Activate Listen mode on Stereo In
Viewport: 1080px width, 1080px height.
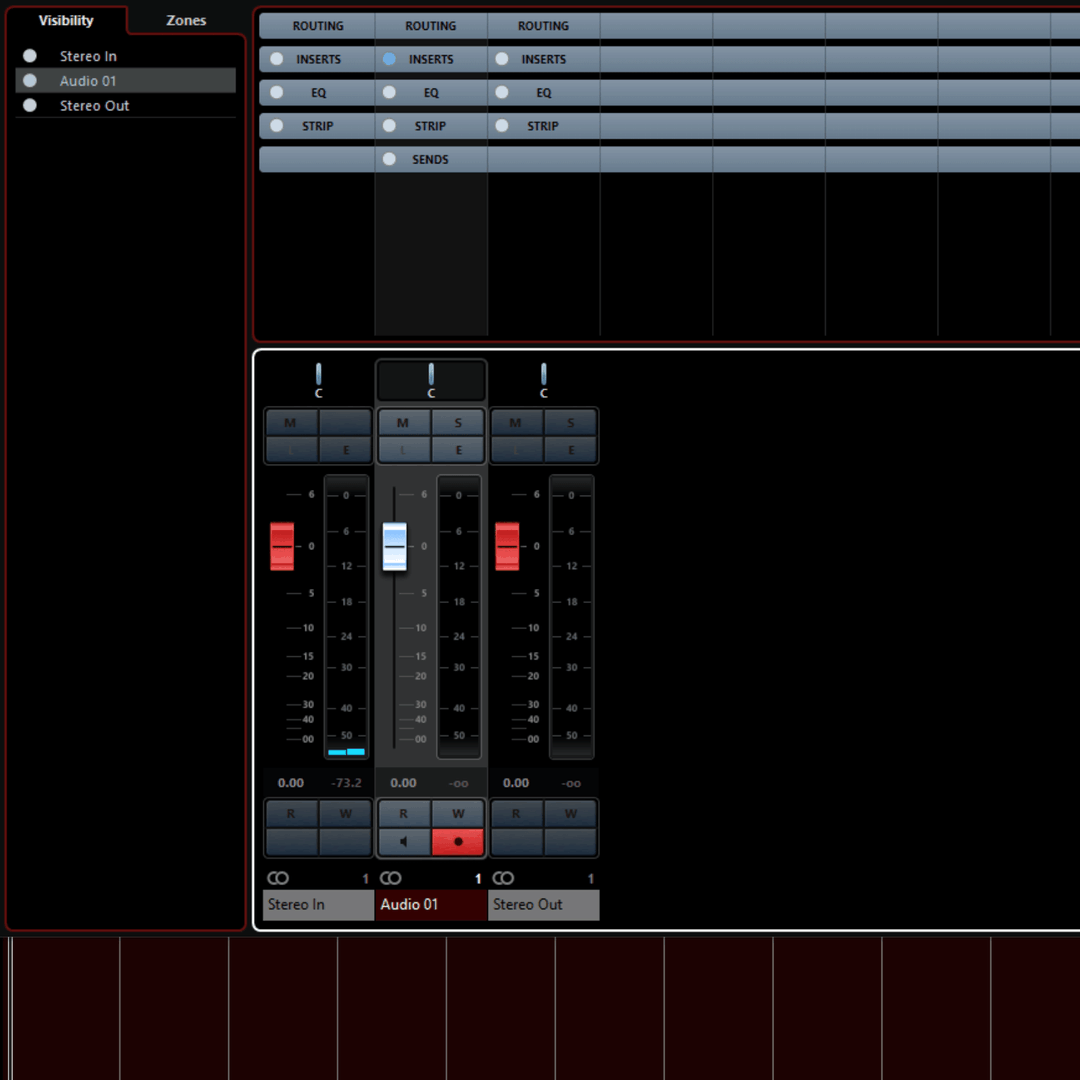[290, 450]
